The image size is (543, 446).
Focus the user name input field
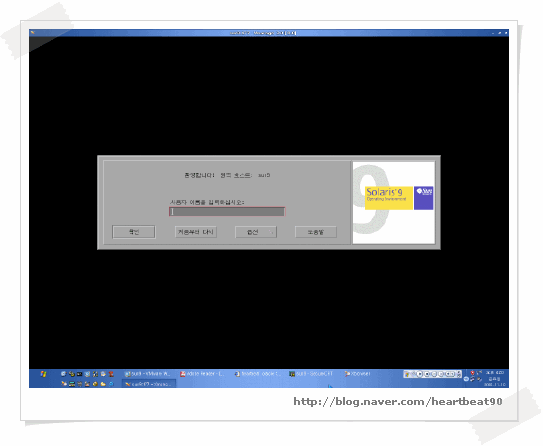(227, 212)
